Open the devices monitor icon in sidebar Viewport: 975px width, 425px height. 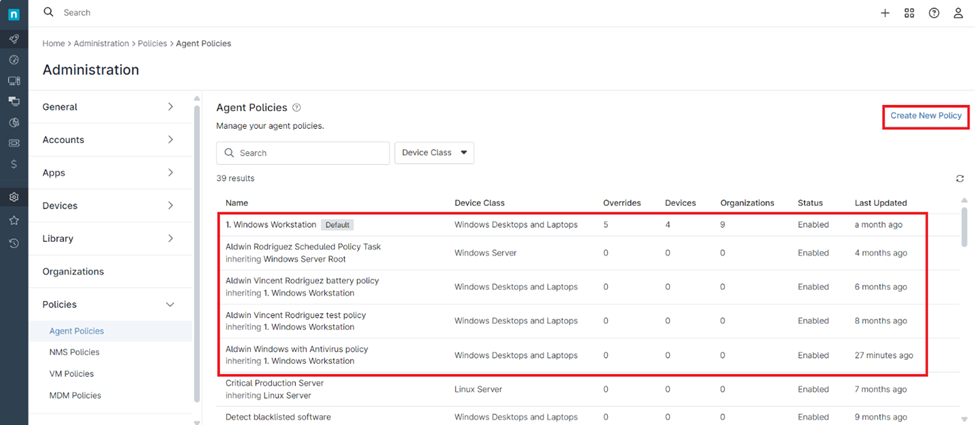click(14, 80)
